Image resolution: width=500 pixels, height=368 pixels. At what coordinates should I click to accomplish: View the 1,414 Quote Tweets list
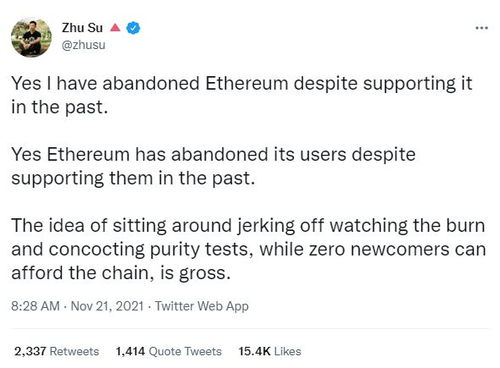pyautogui.click(x=169, y=351)
